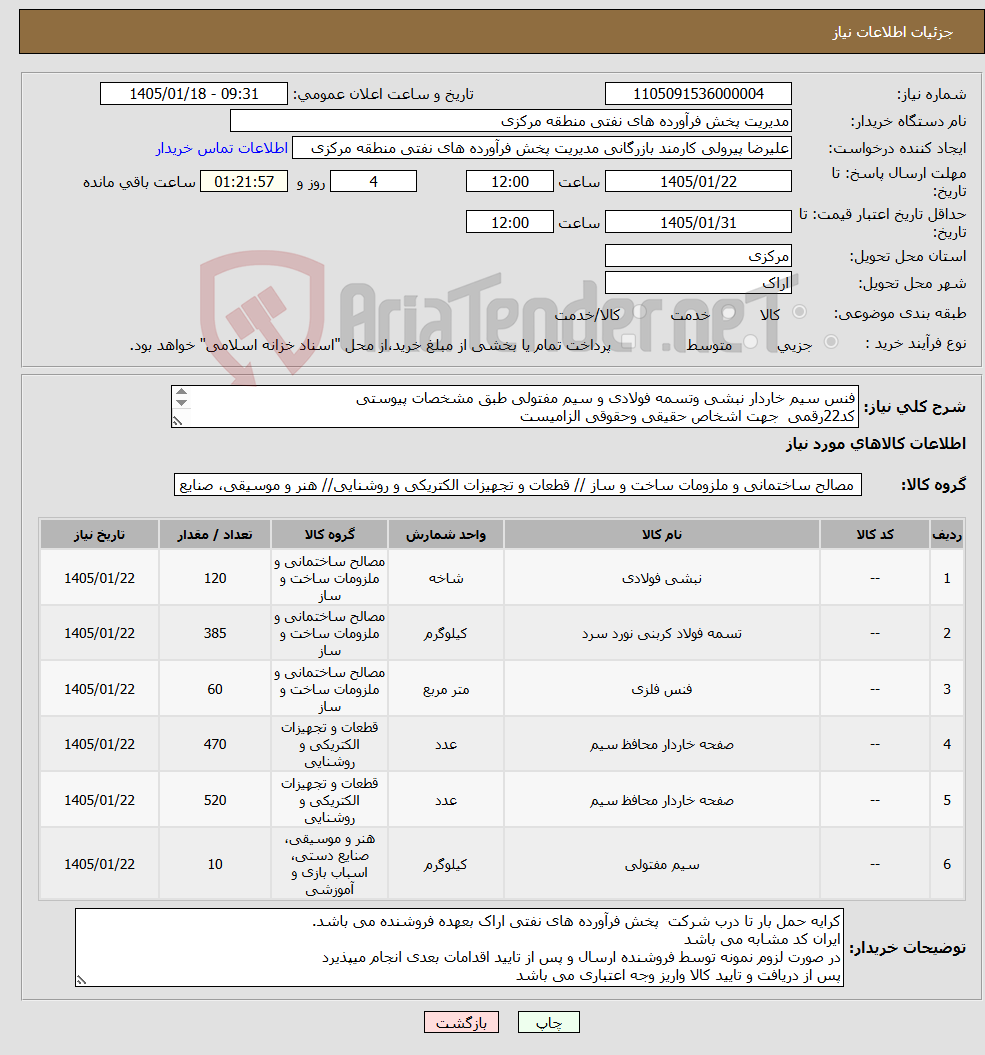Image resolution: width=985 pixels, height=1055 pixels.
Task: Click the توضیحات خریدار buyer notes textarea
Action: coord(459,947)
